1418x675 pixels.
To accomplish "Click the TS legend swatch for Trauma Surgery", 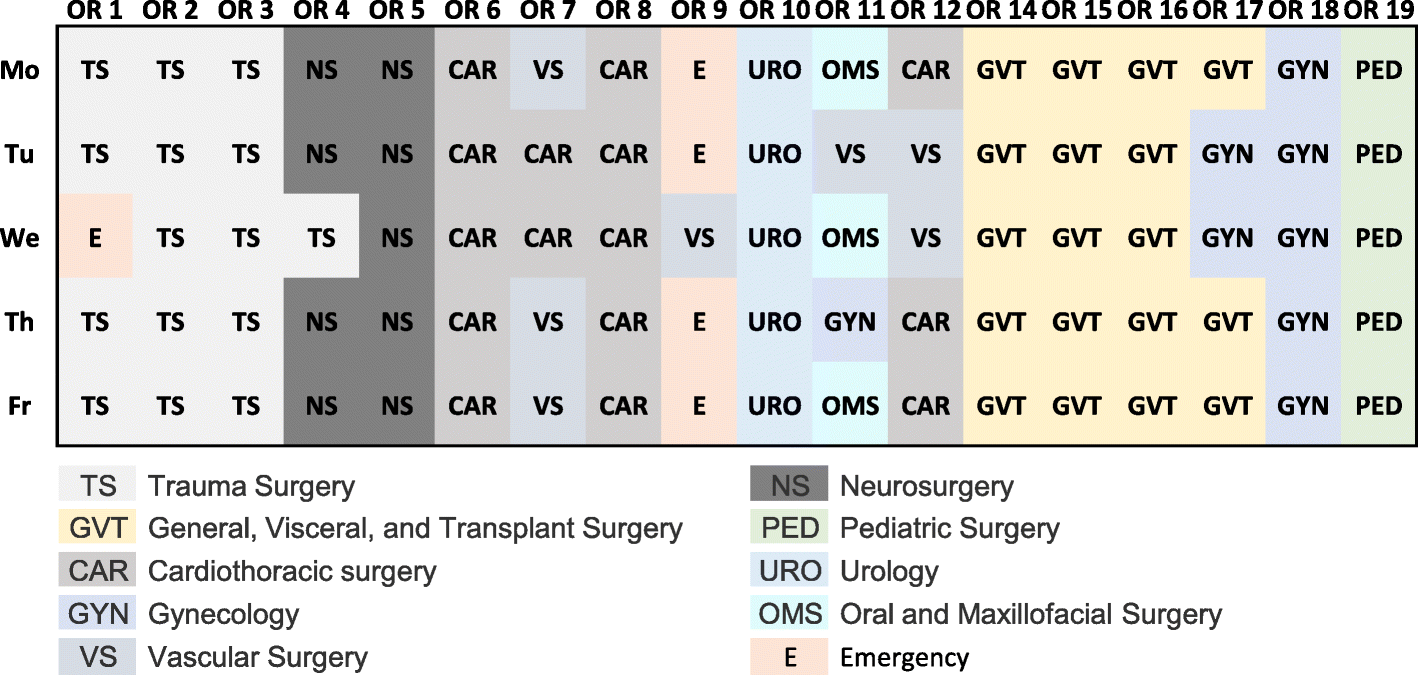I will pyautogui.click(x=97, y=487).
